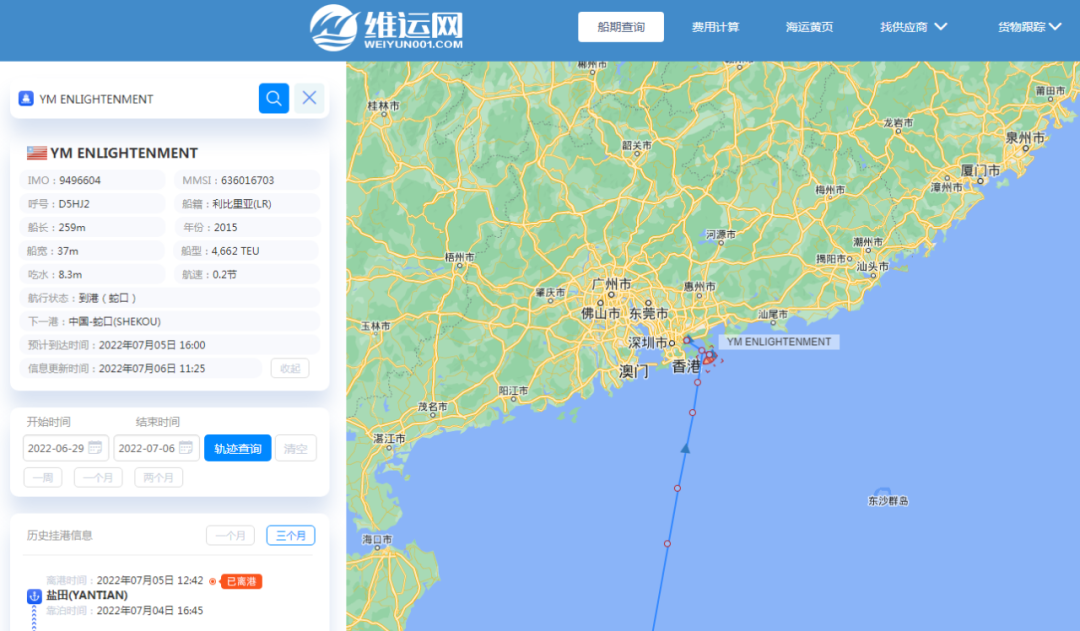Open the 海运黄页 tab
The image size is (1080, 631).
point(809,27)
